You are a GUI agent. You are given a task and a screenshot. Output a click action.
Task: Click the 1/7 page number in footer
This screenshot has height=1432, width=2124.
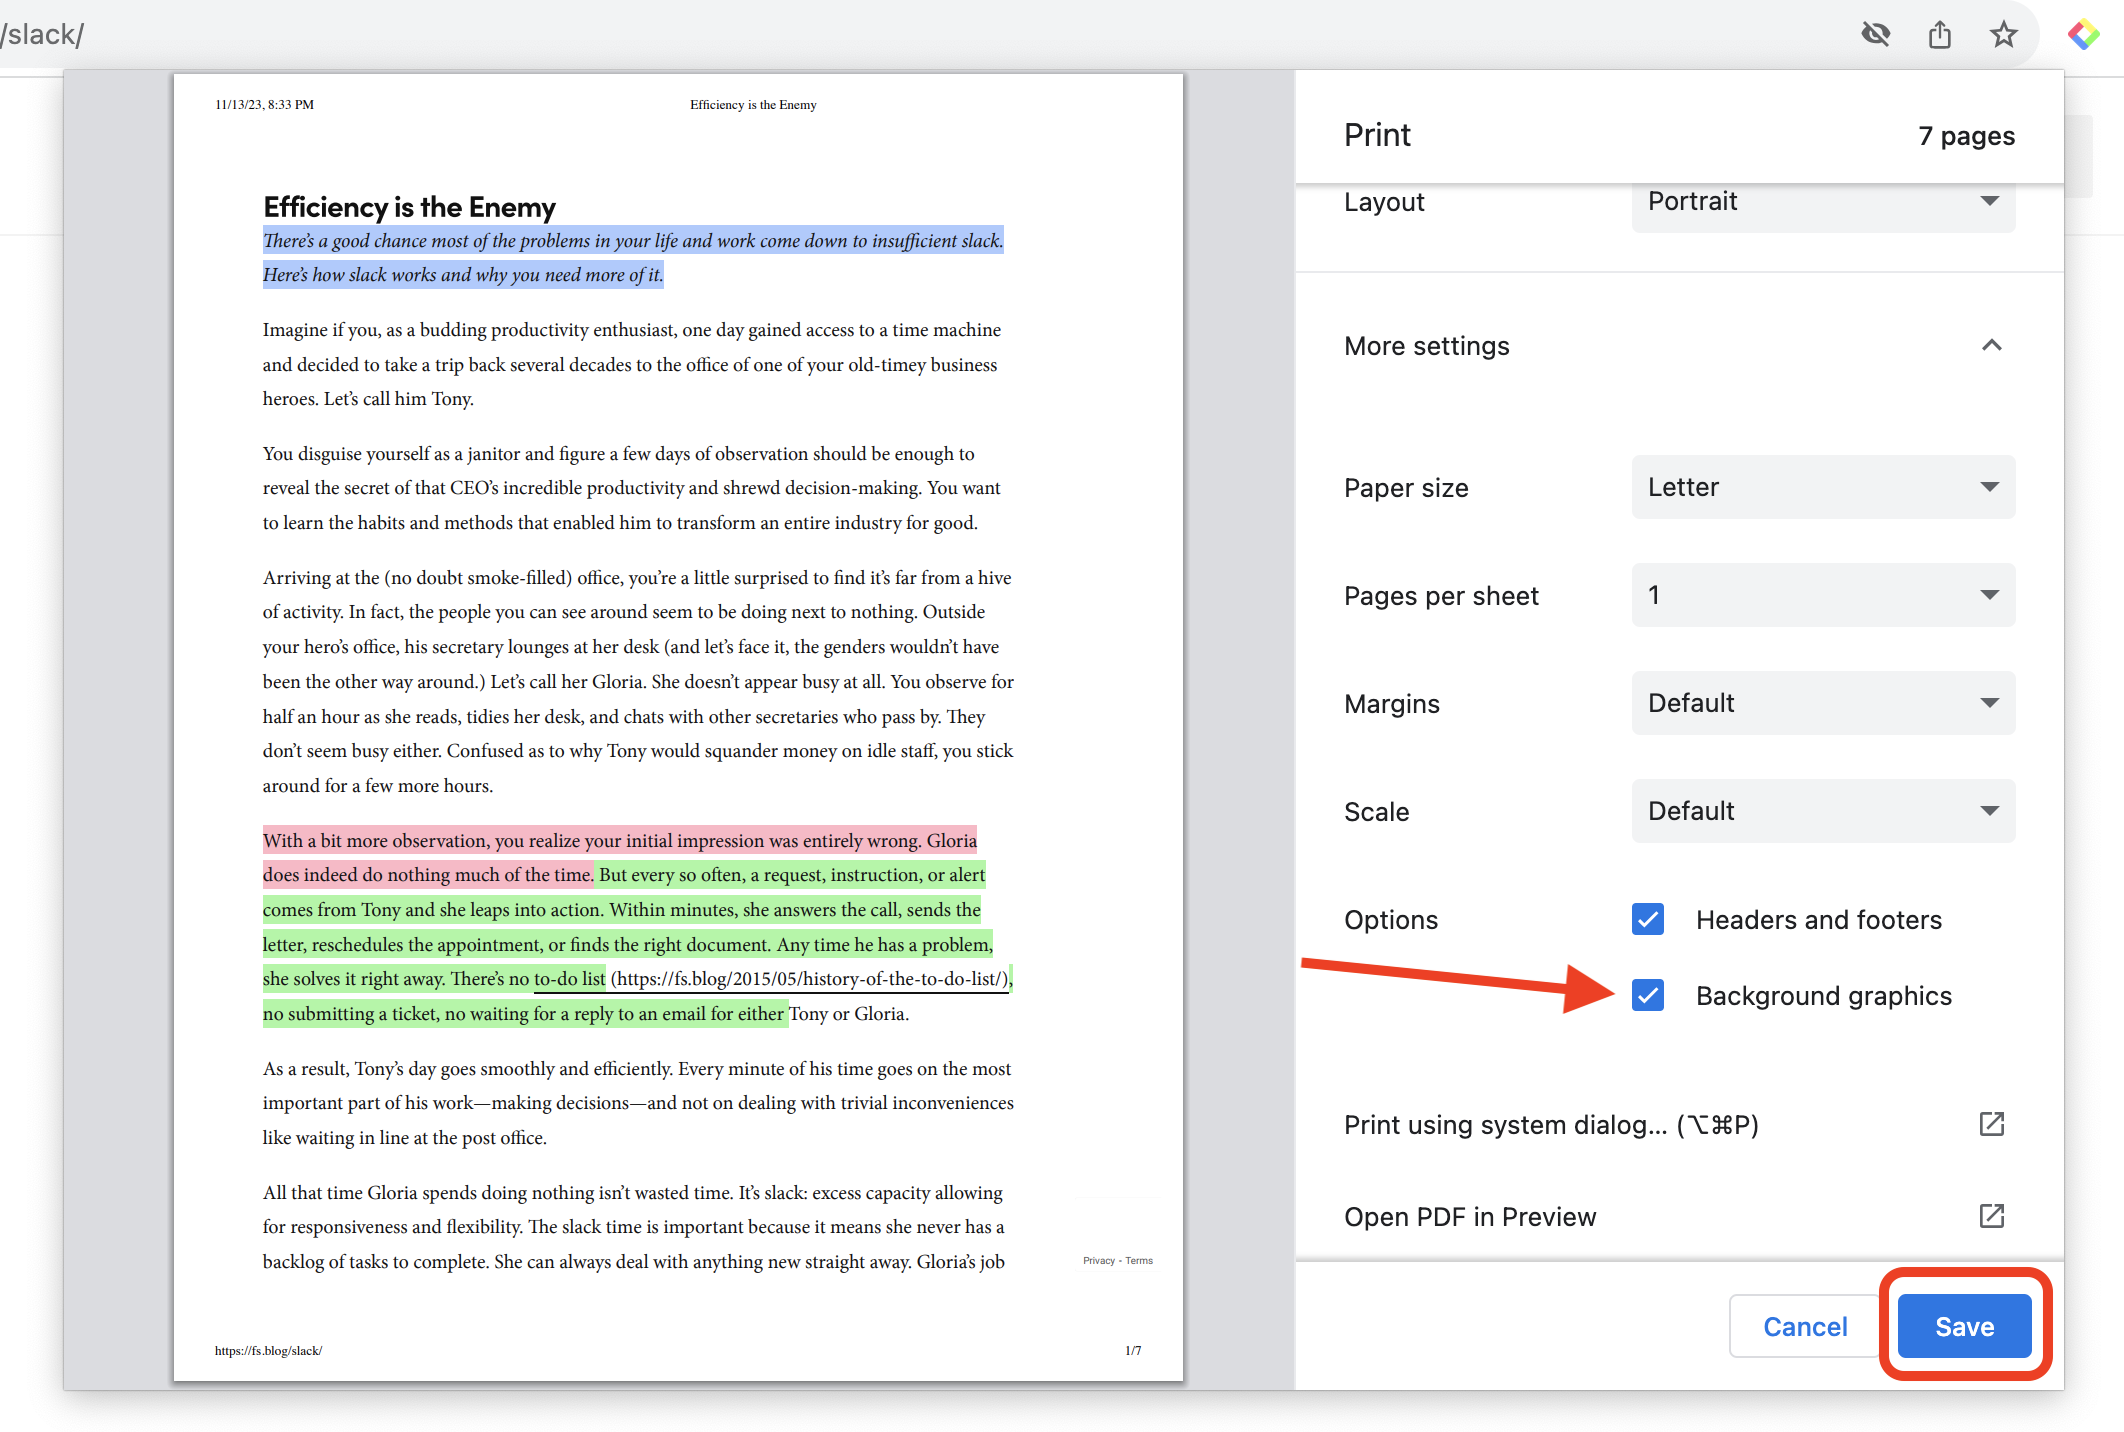pos(1132,1351)
